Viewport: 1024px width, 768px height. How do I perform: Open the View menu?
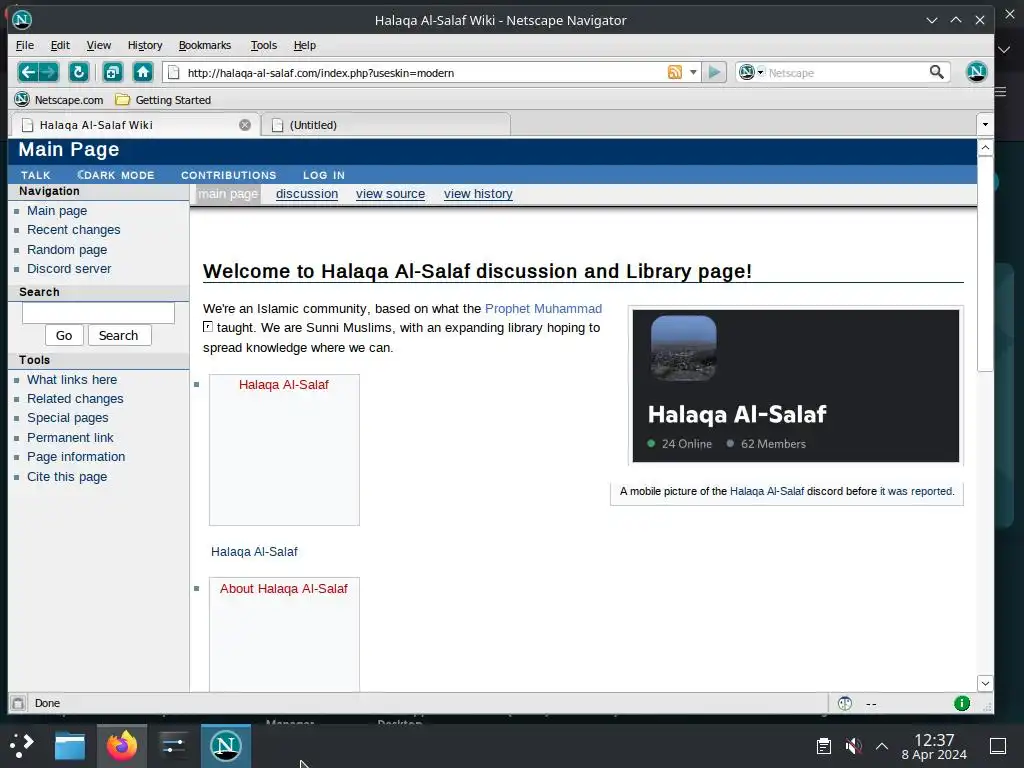[x=99, y=45]
